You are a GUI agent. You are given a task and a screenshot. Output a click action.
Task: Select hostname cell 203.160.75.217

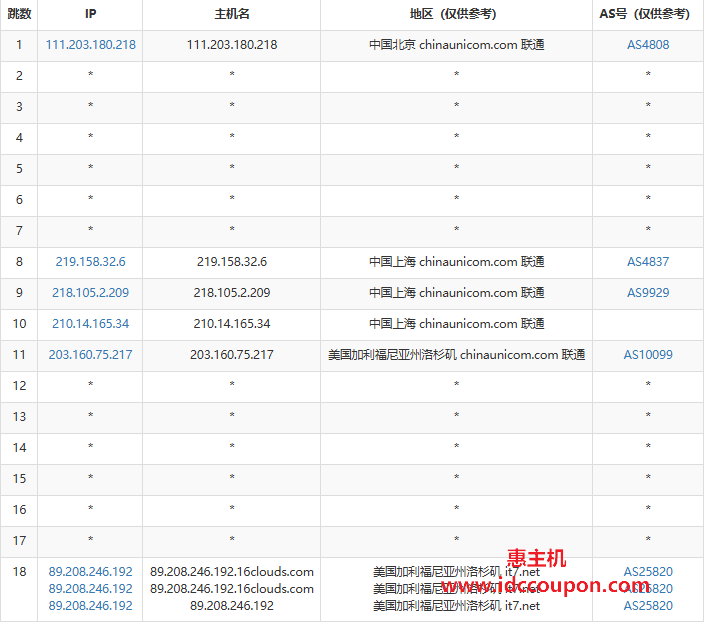coord(232,355)
